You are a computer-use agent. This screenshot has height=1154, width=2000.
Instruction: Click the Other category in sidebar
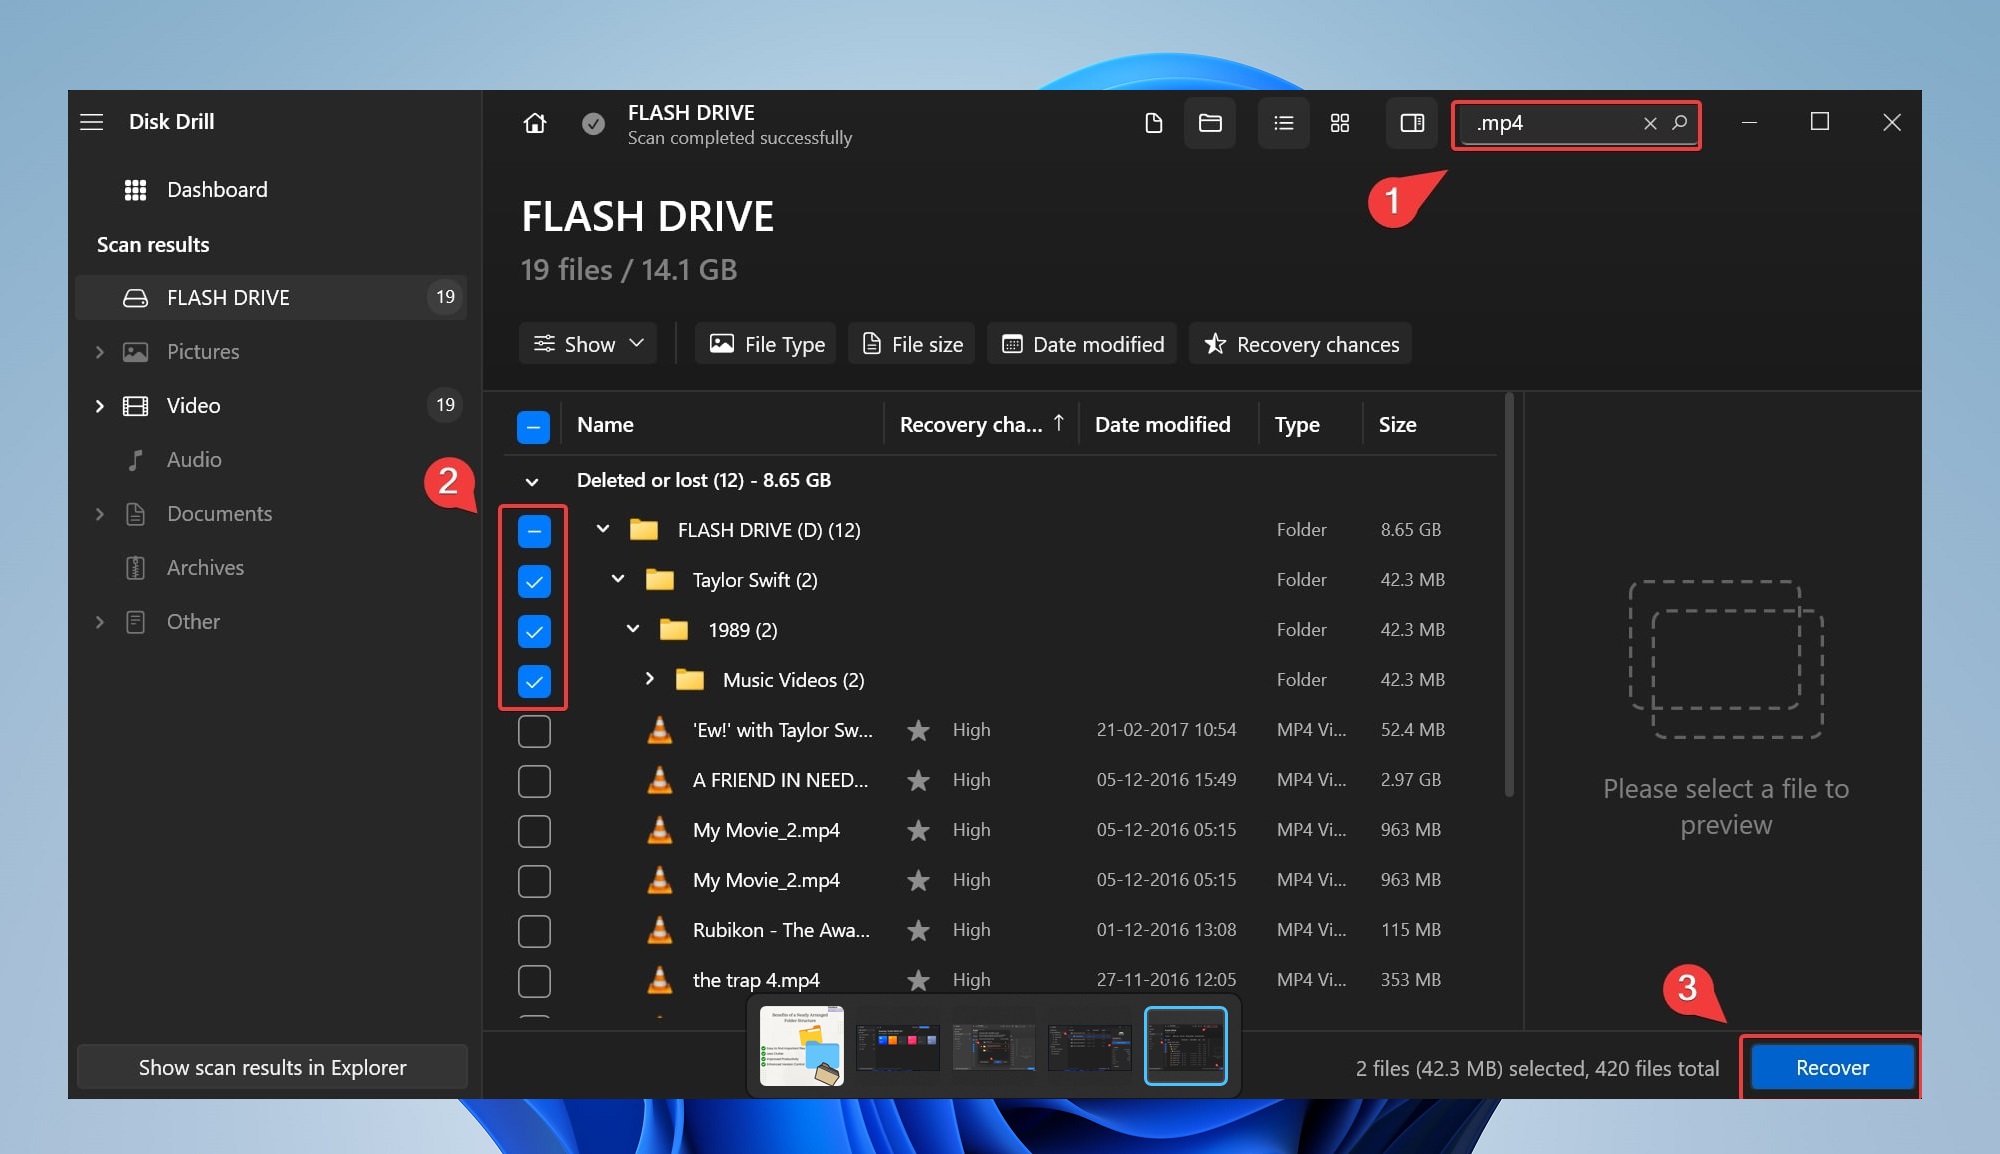(192, 620)
